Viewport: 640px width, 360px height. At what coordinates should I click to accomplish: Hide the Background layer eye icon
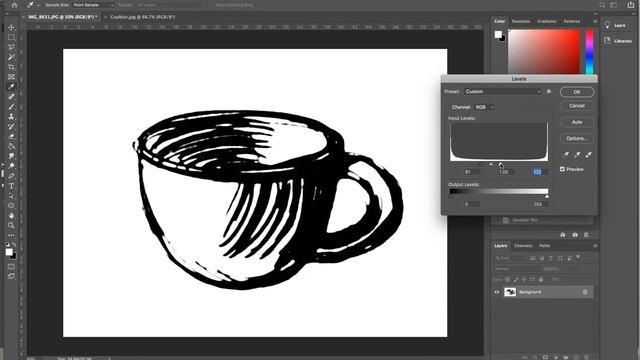pyautogui.click(x=497, y=292)
